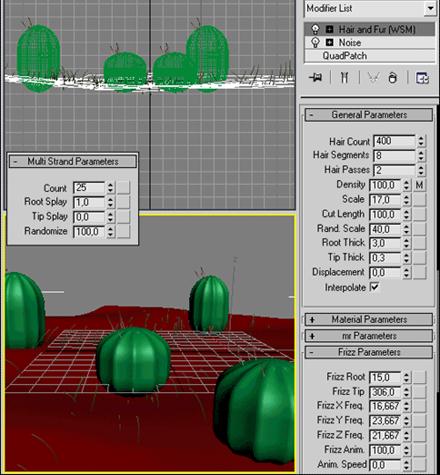This screenshot has width=440, height=475.
Task: Click Frizz Y Freq. value field
Action: coord(385,421)
